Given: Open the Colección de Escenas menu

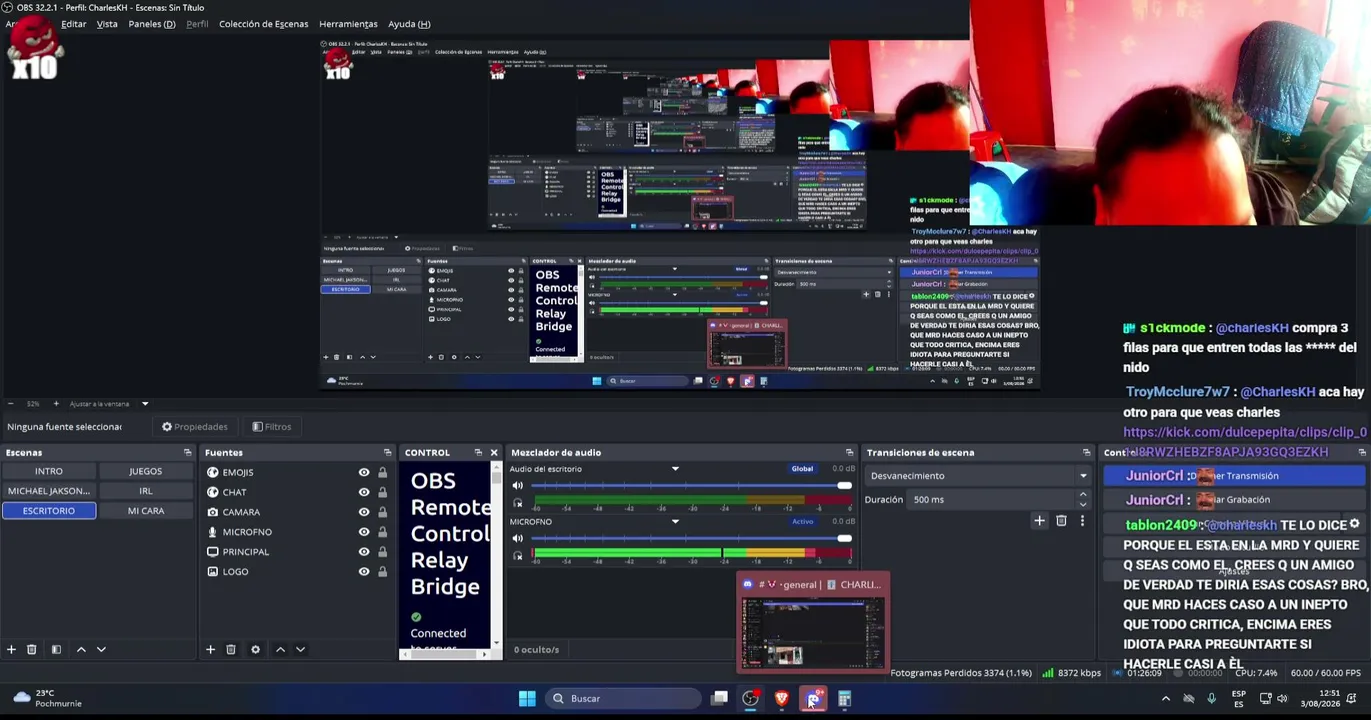Looking at the screenshot, I should click(264, 24).
